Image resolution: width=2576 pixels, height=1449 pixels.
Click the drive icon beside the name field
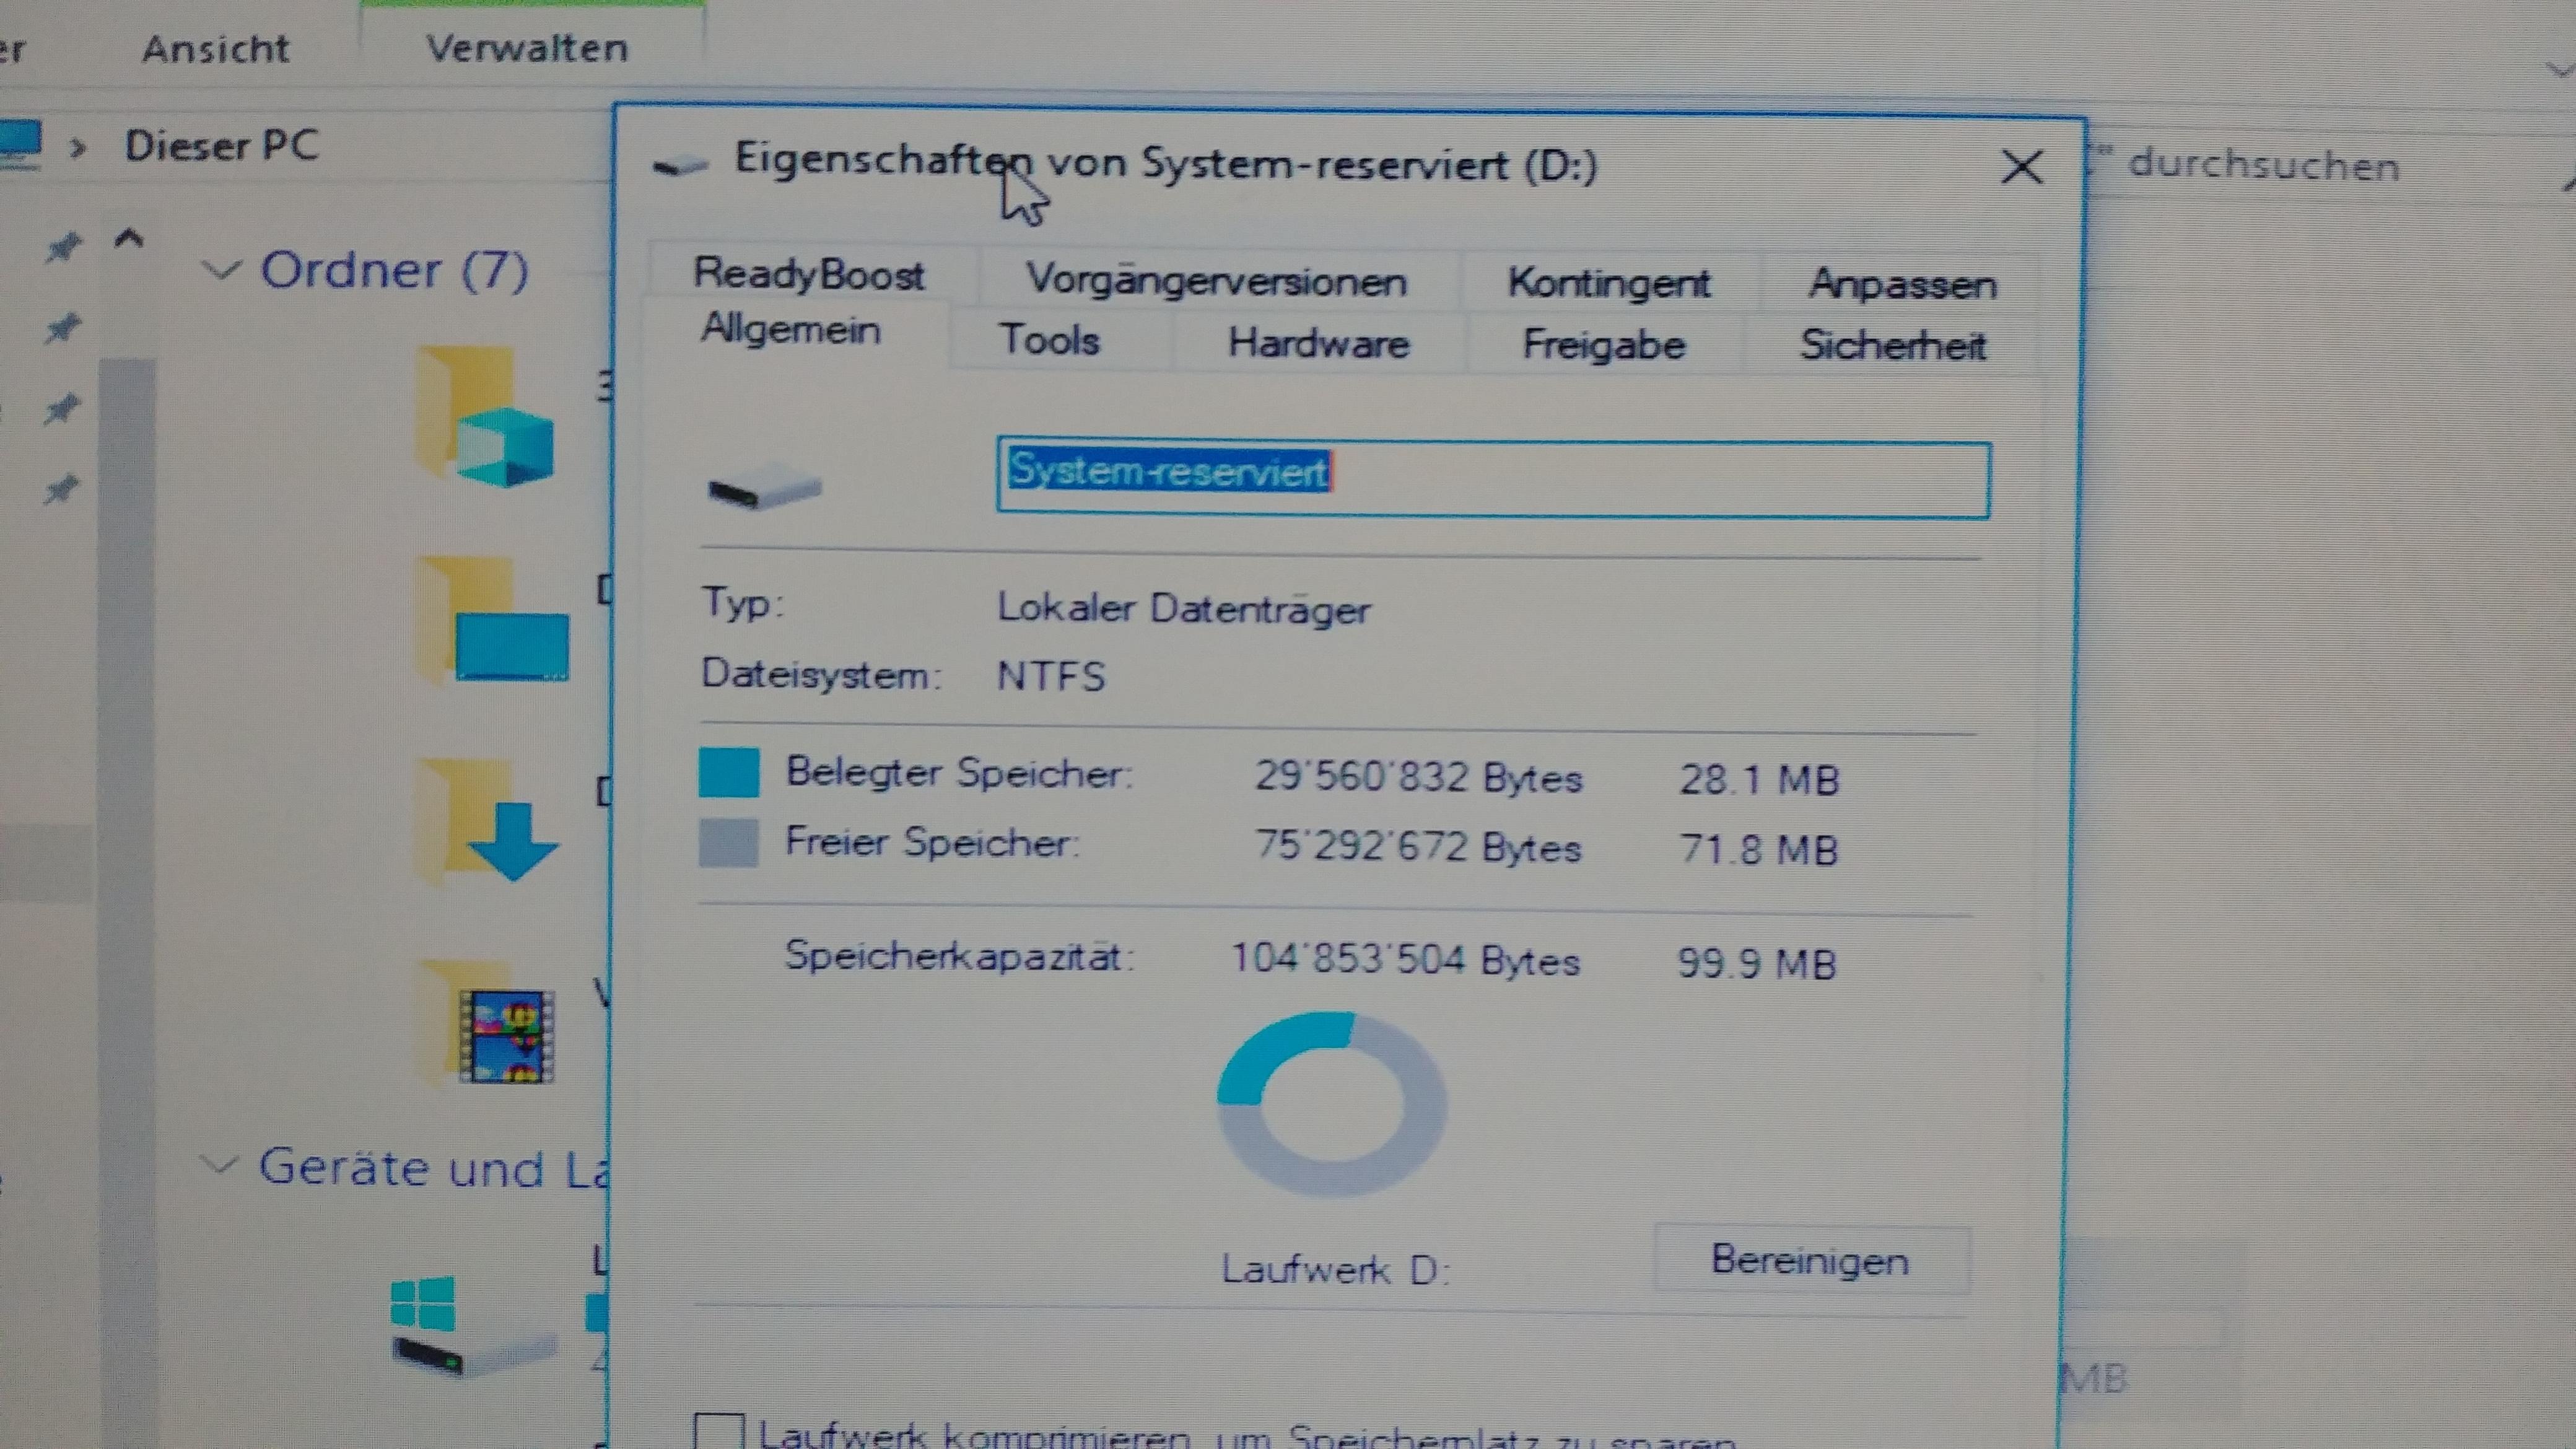(765, 487)
